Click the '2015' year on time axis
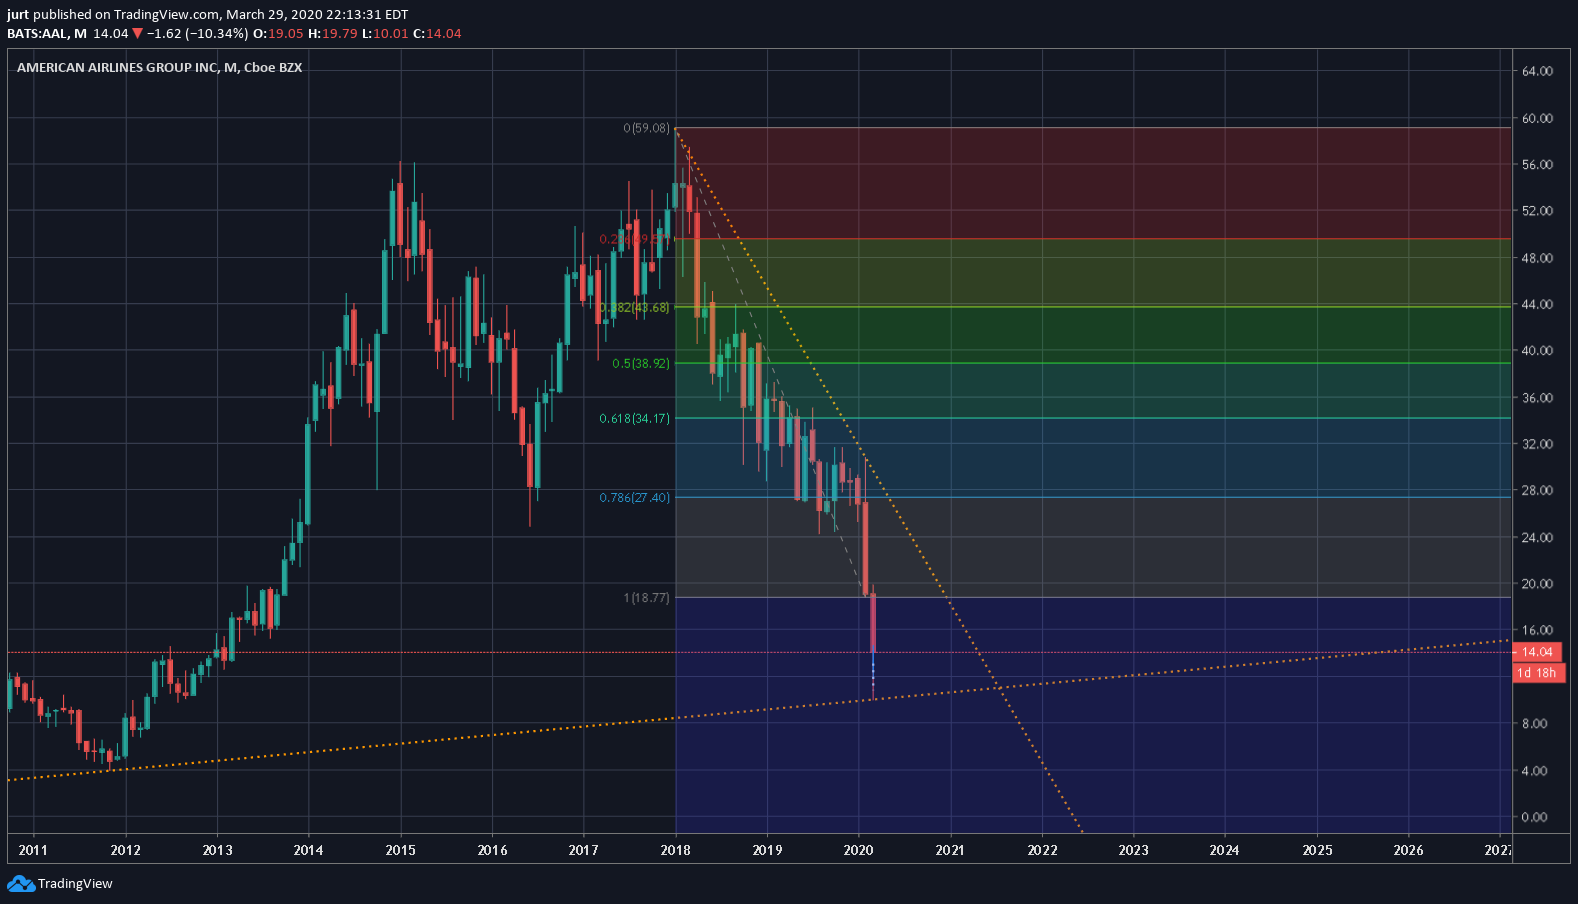1578x904 pixels. (x=400, y=850)
